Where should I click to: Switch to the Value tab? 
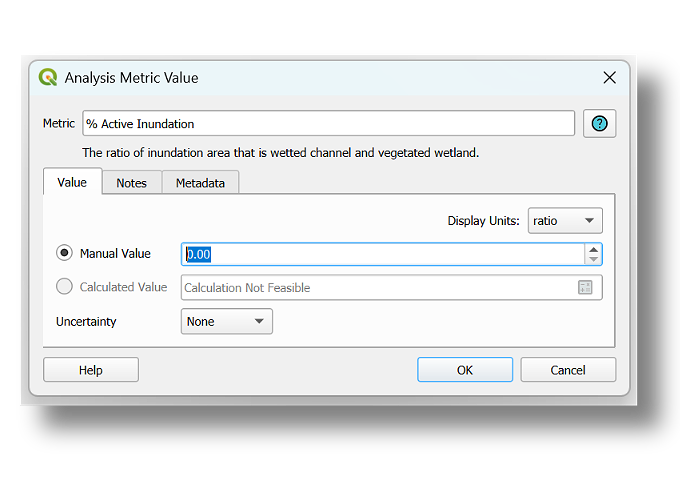[x=72, y=182]
